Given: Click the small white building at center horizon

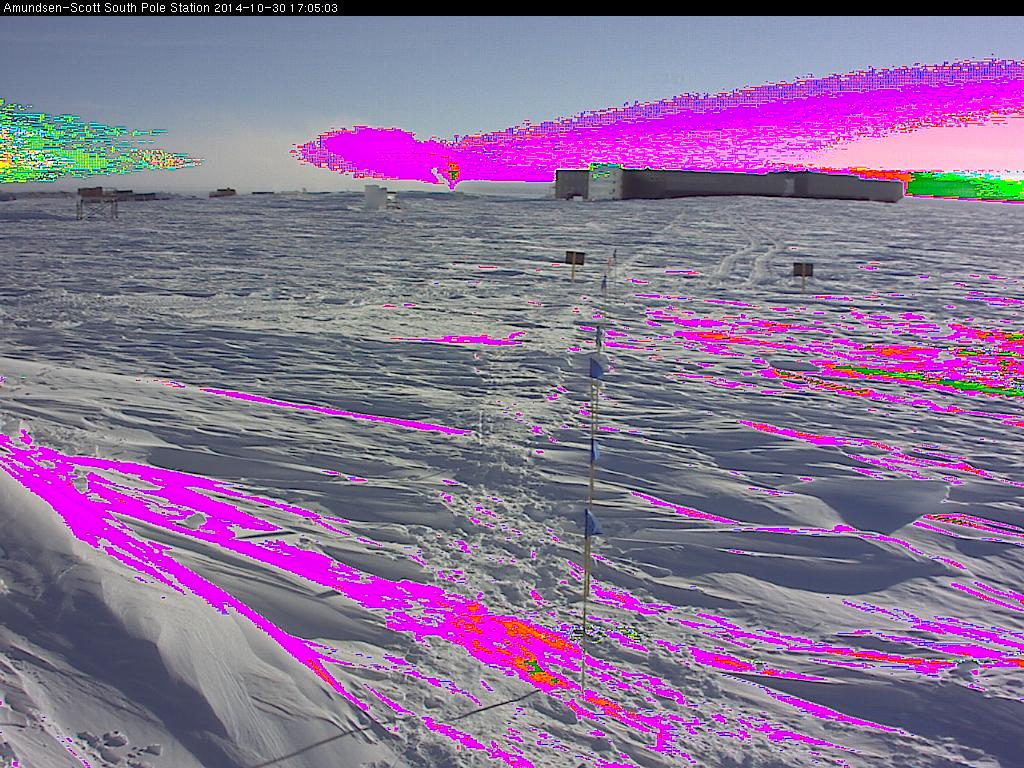Looking at the screenshot, I should coord(376,197).
